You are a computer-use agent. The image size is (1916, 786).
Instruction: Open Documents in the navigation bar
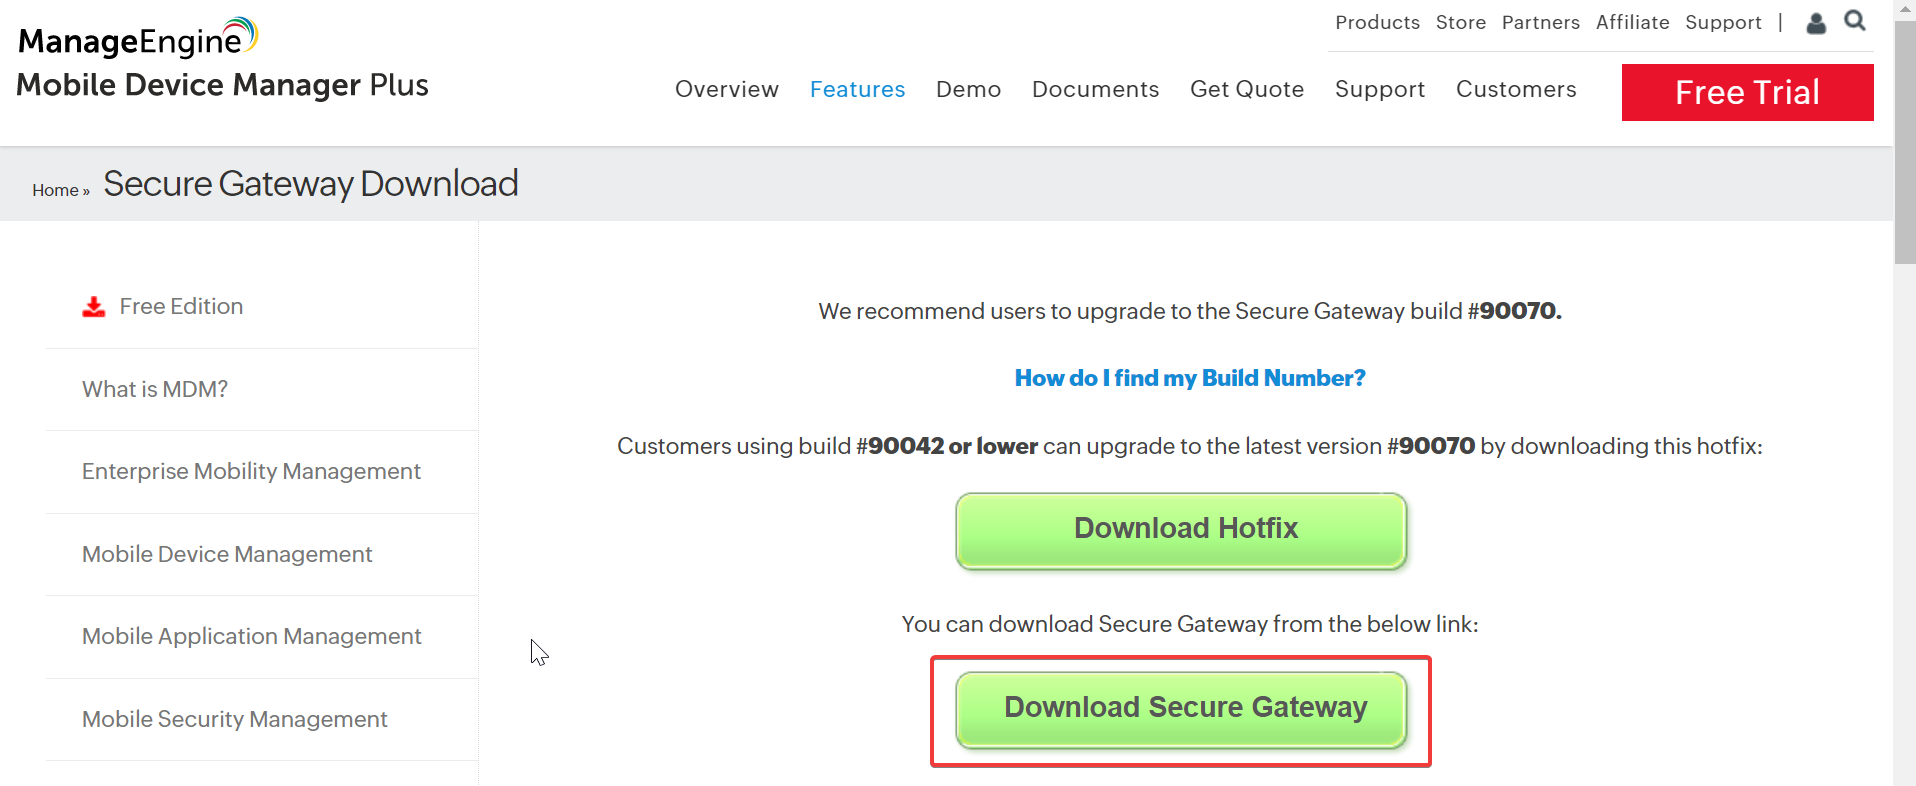pos(1095,89)
